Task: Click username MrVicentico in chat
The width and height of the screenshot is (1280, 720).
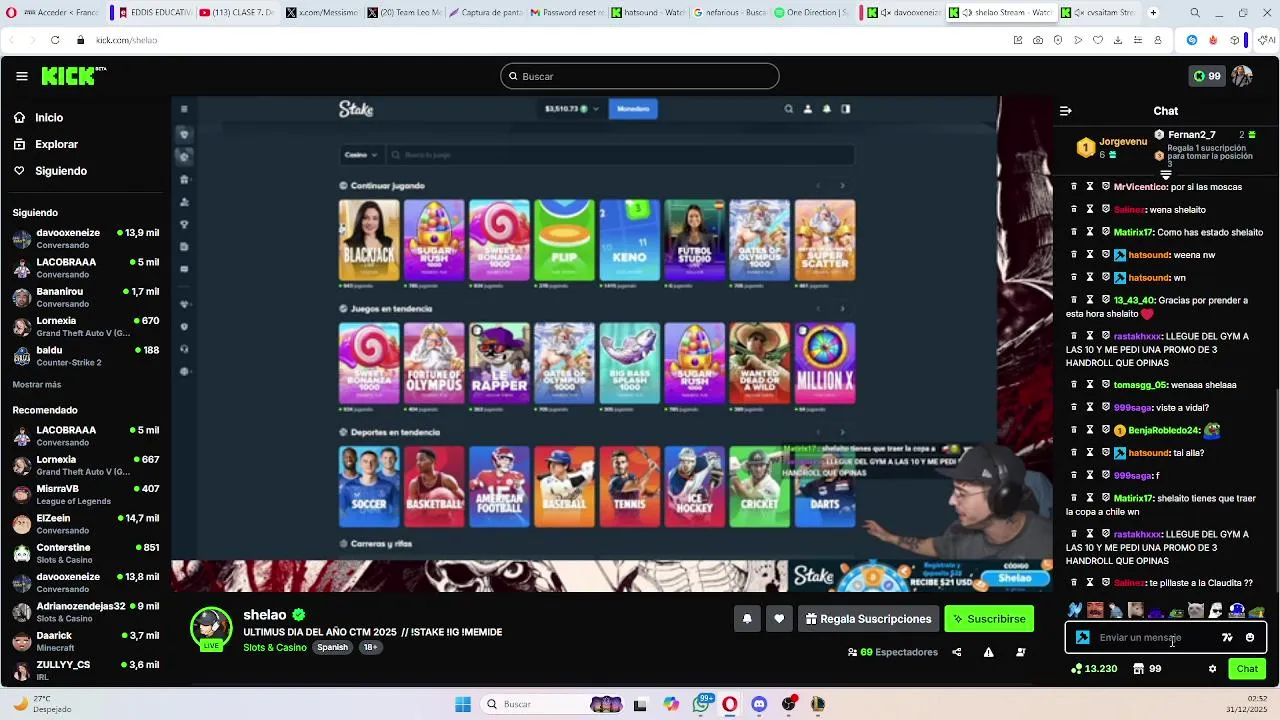Action: point(1140,187)
